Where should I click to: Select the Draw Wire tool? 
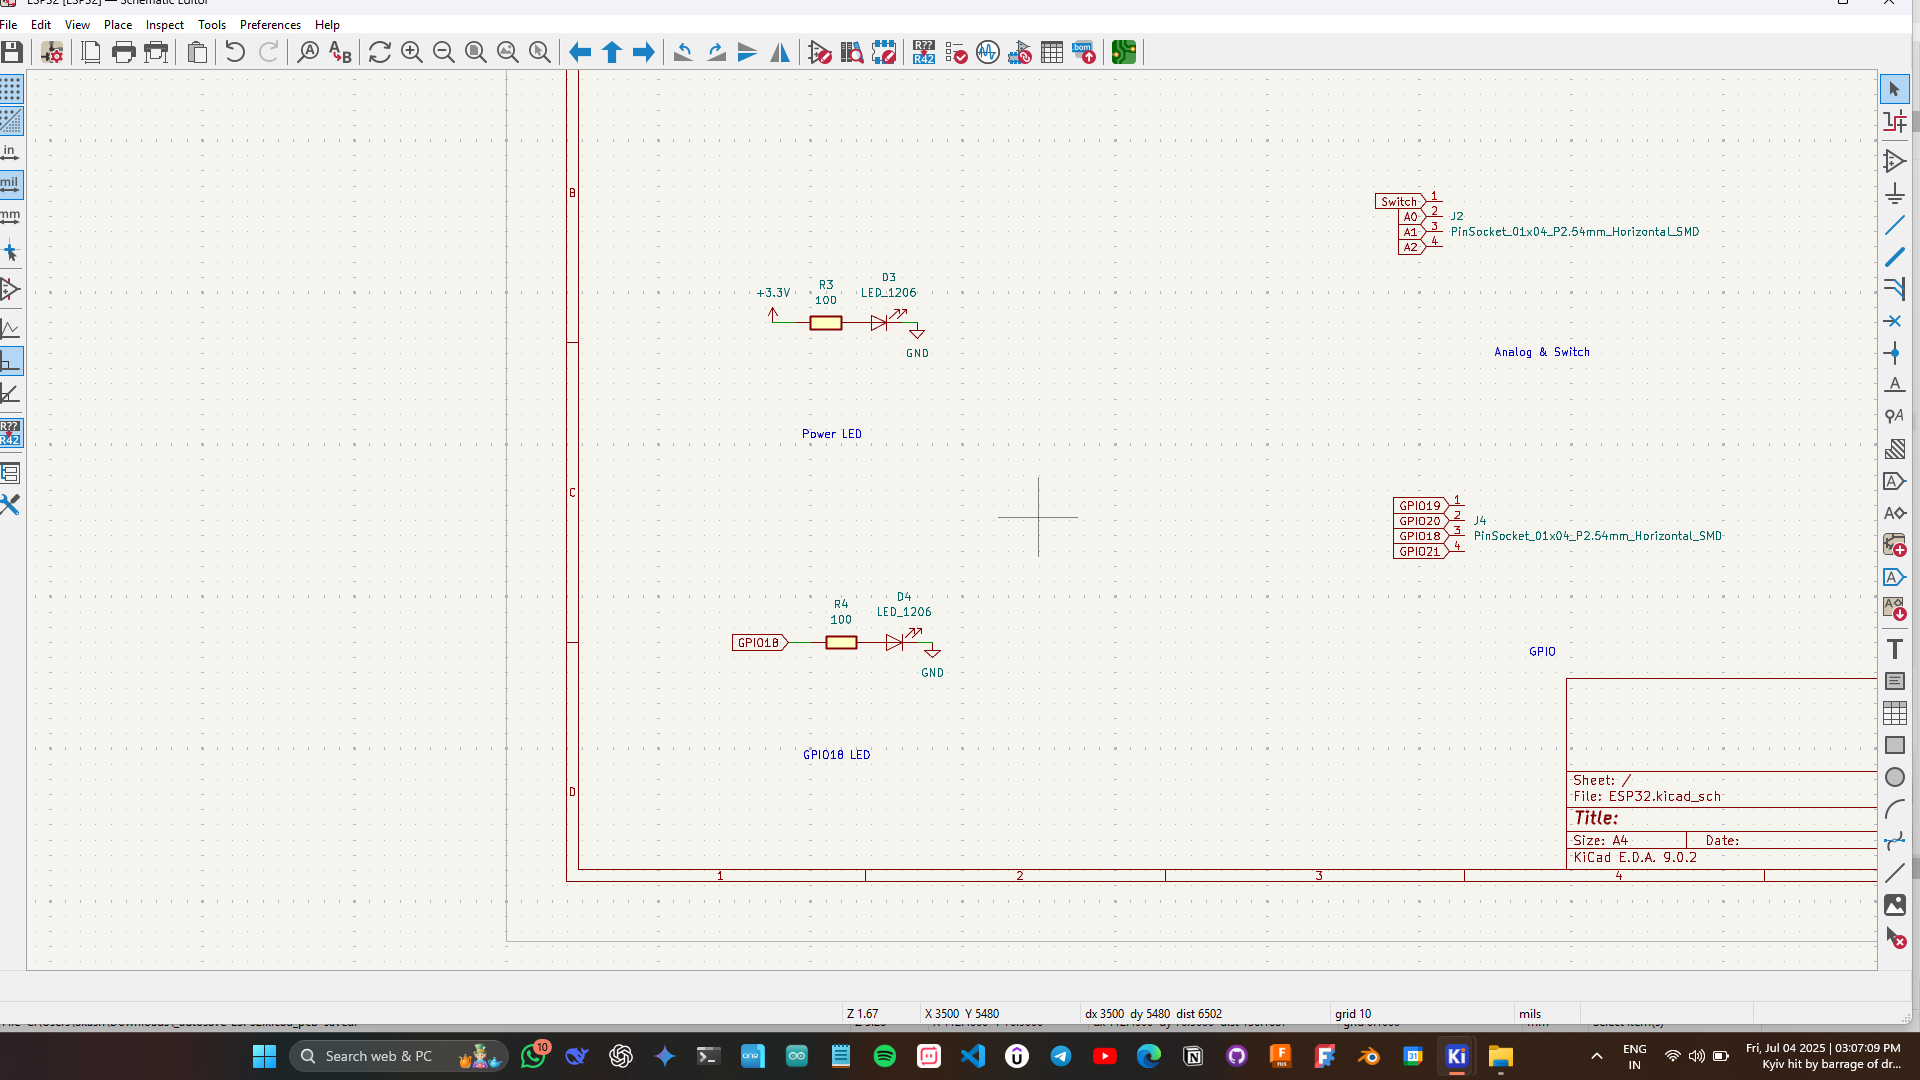click(x=1894, y=225)
